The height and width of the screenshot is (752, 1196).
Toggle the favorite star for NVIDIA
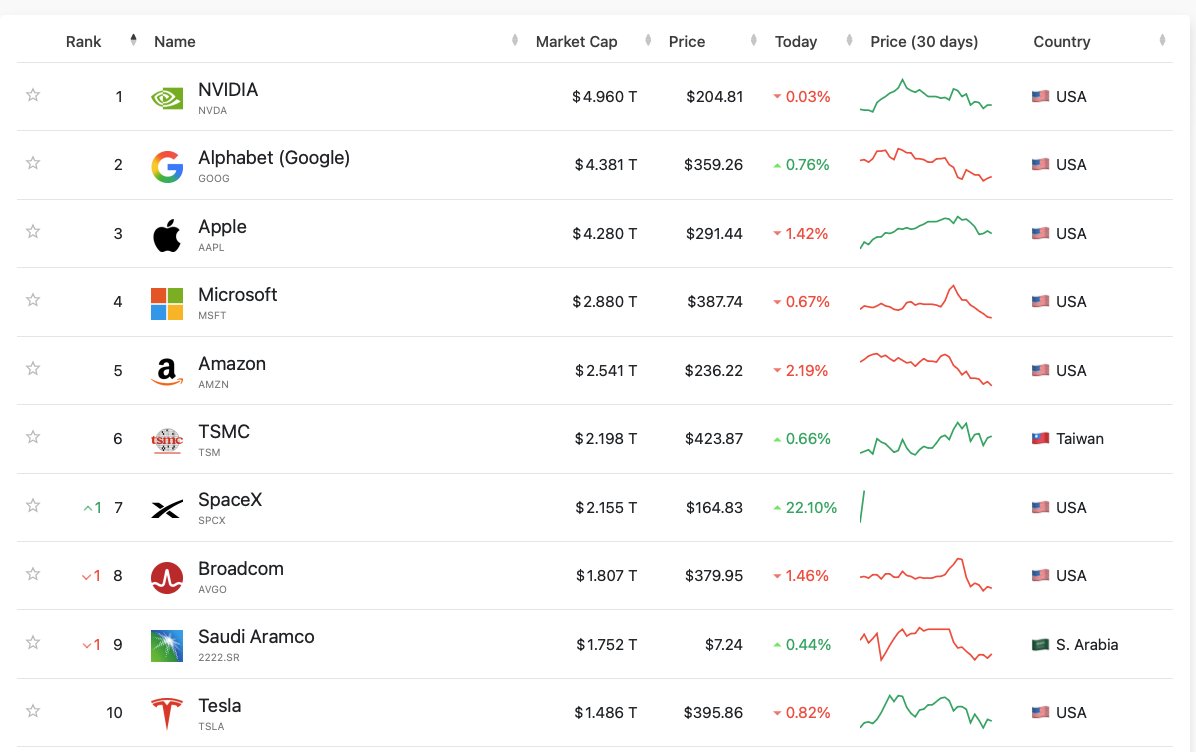33,95
